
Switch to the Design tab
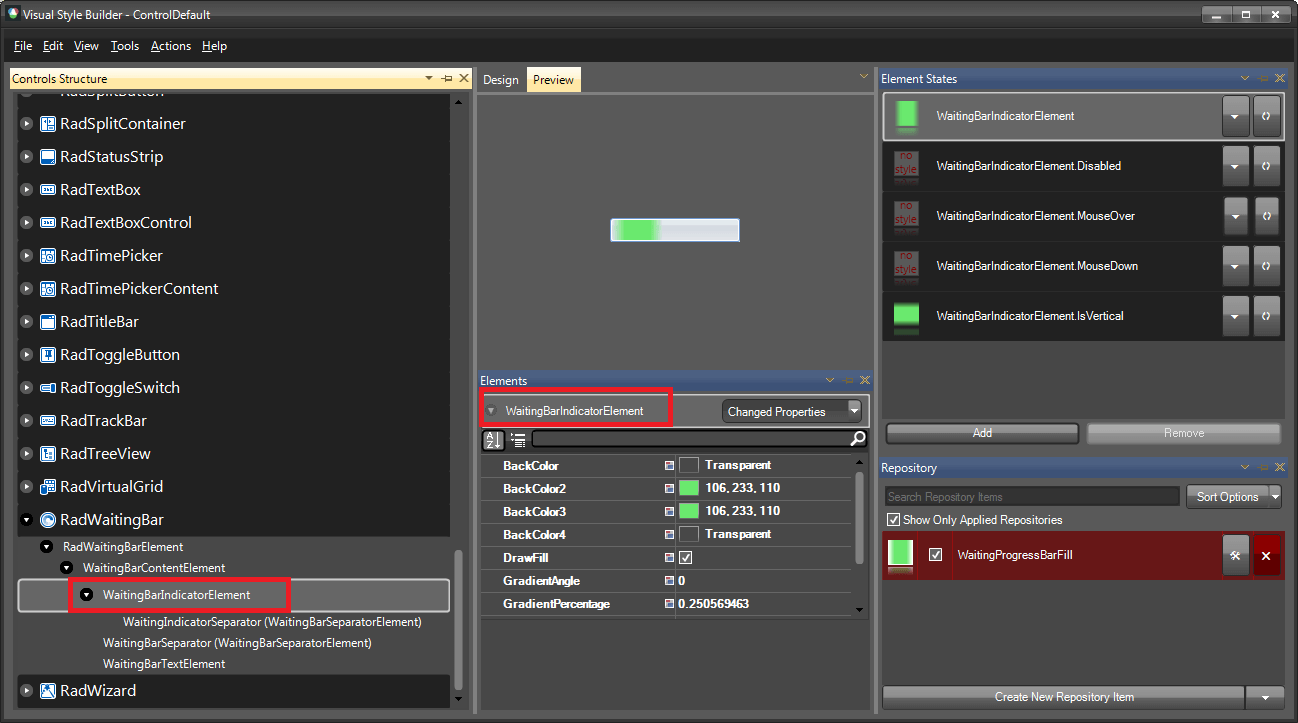tap(500, 79)
